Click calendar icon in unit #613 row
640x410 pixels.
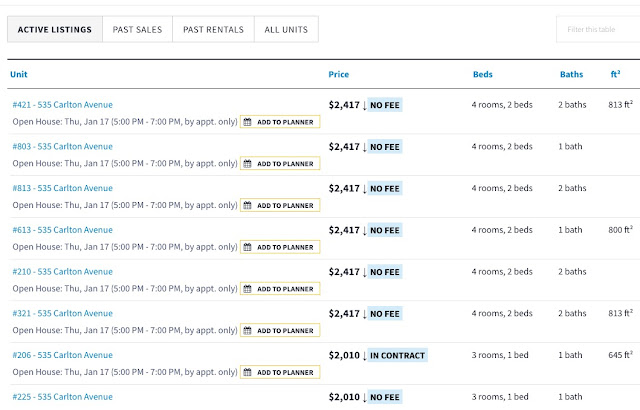click(248, 247)
